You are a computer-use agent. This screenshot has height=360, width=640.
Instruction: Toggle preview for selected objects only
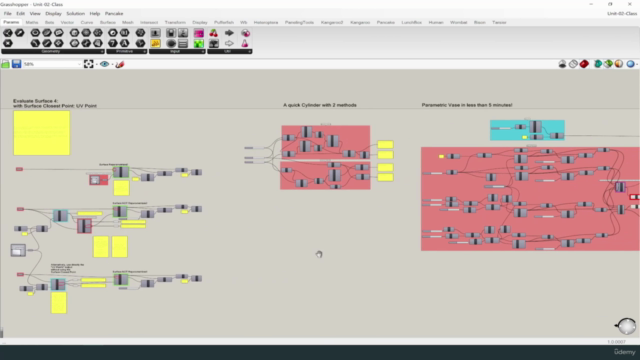598,64
